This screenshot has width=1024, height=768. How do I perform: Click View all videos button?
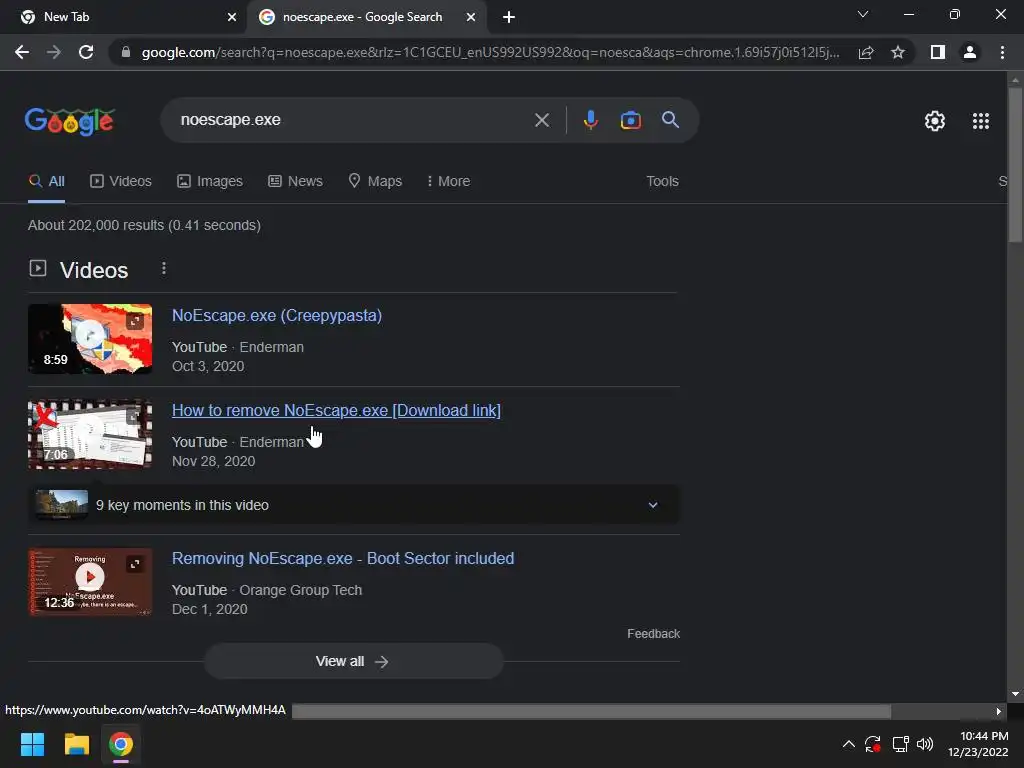(353, 661)
